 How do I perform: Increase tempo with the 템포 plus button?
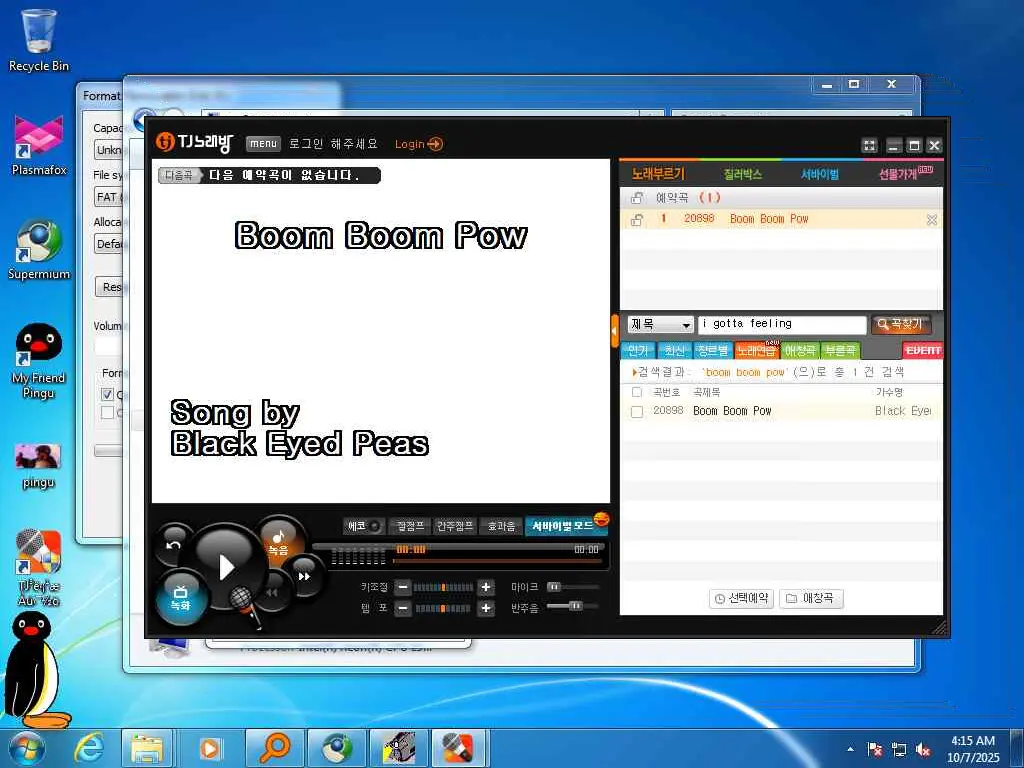486,608
